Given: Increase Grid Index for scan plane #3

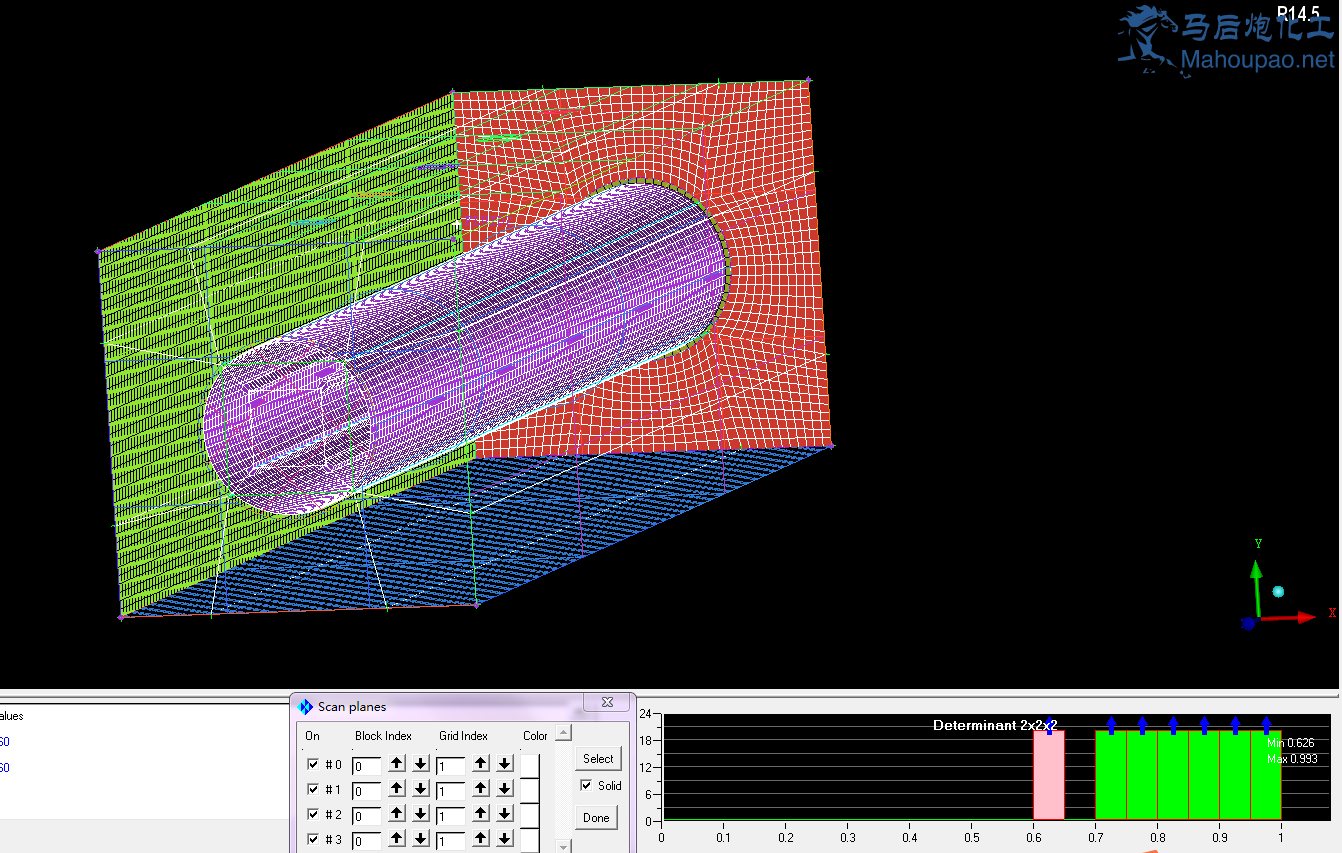Looking at the screenshot, I should coord(480,839).
